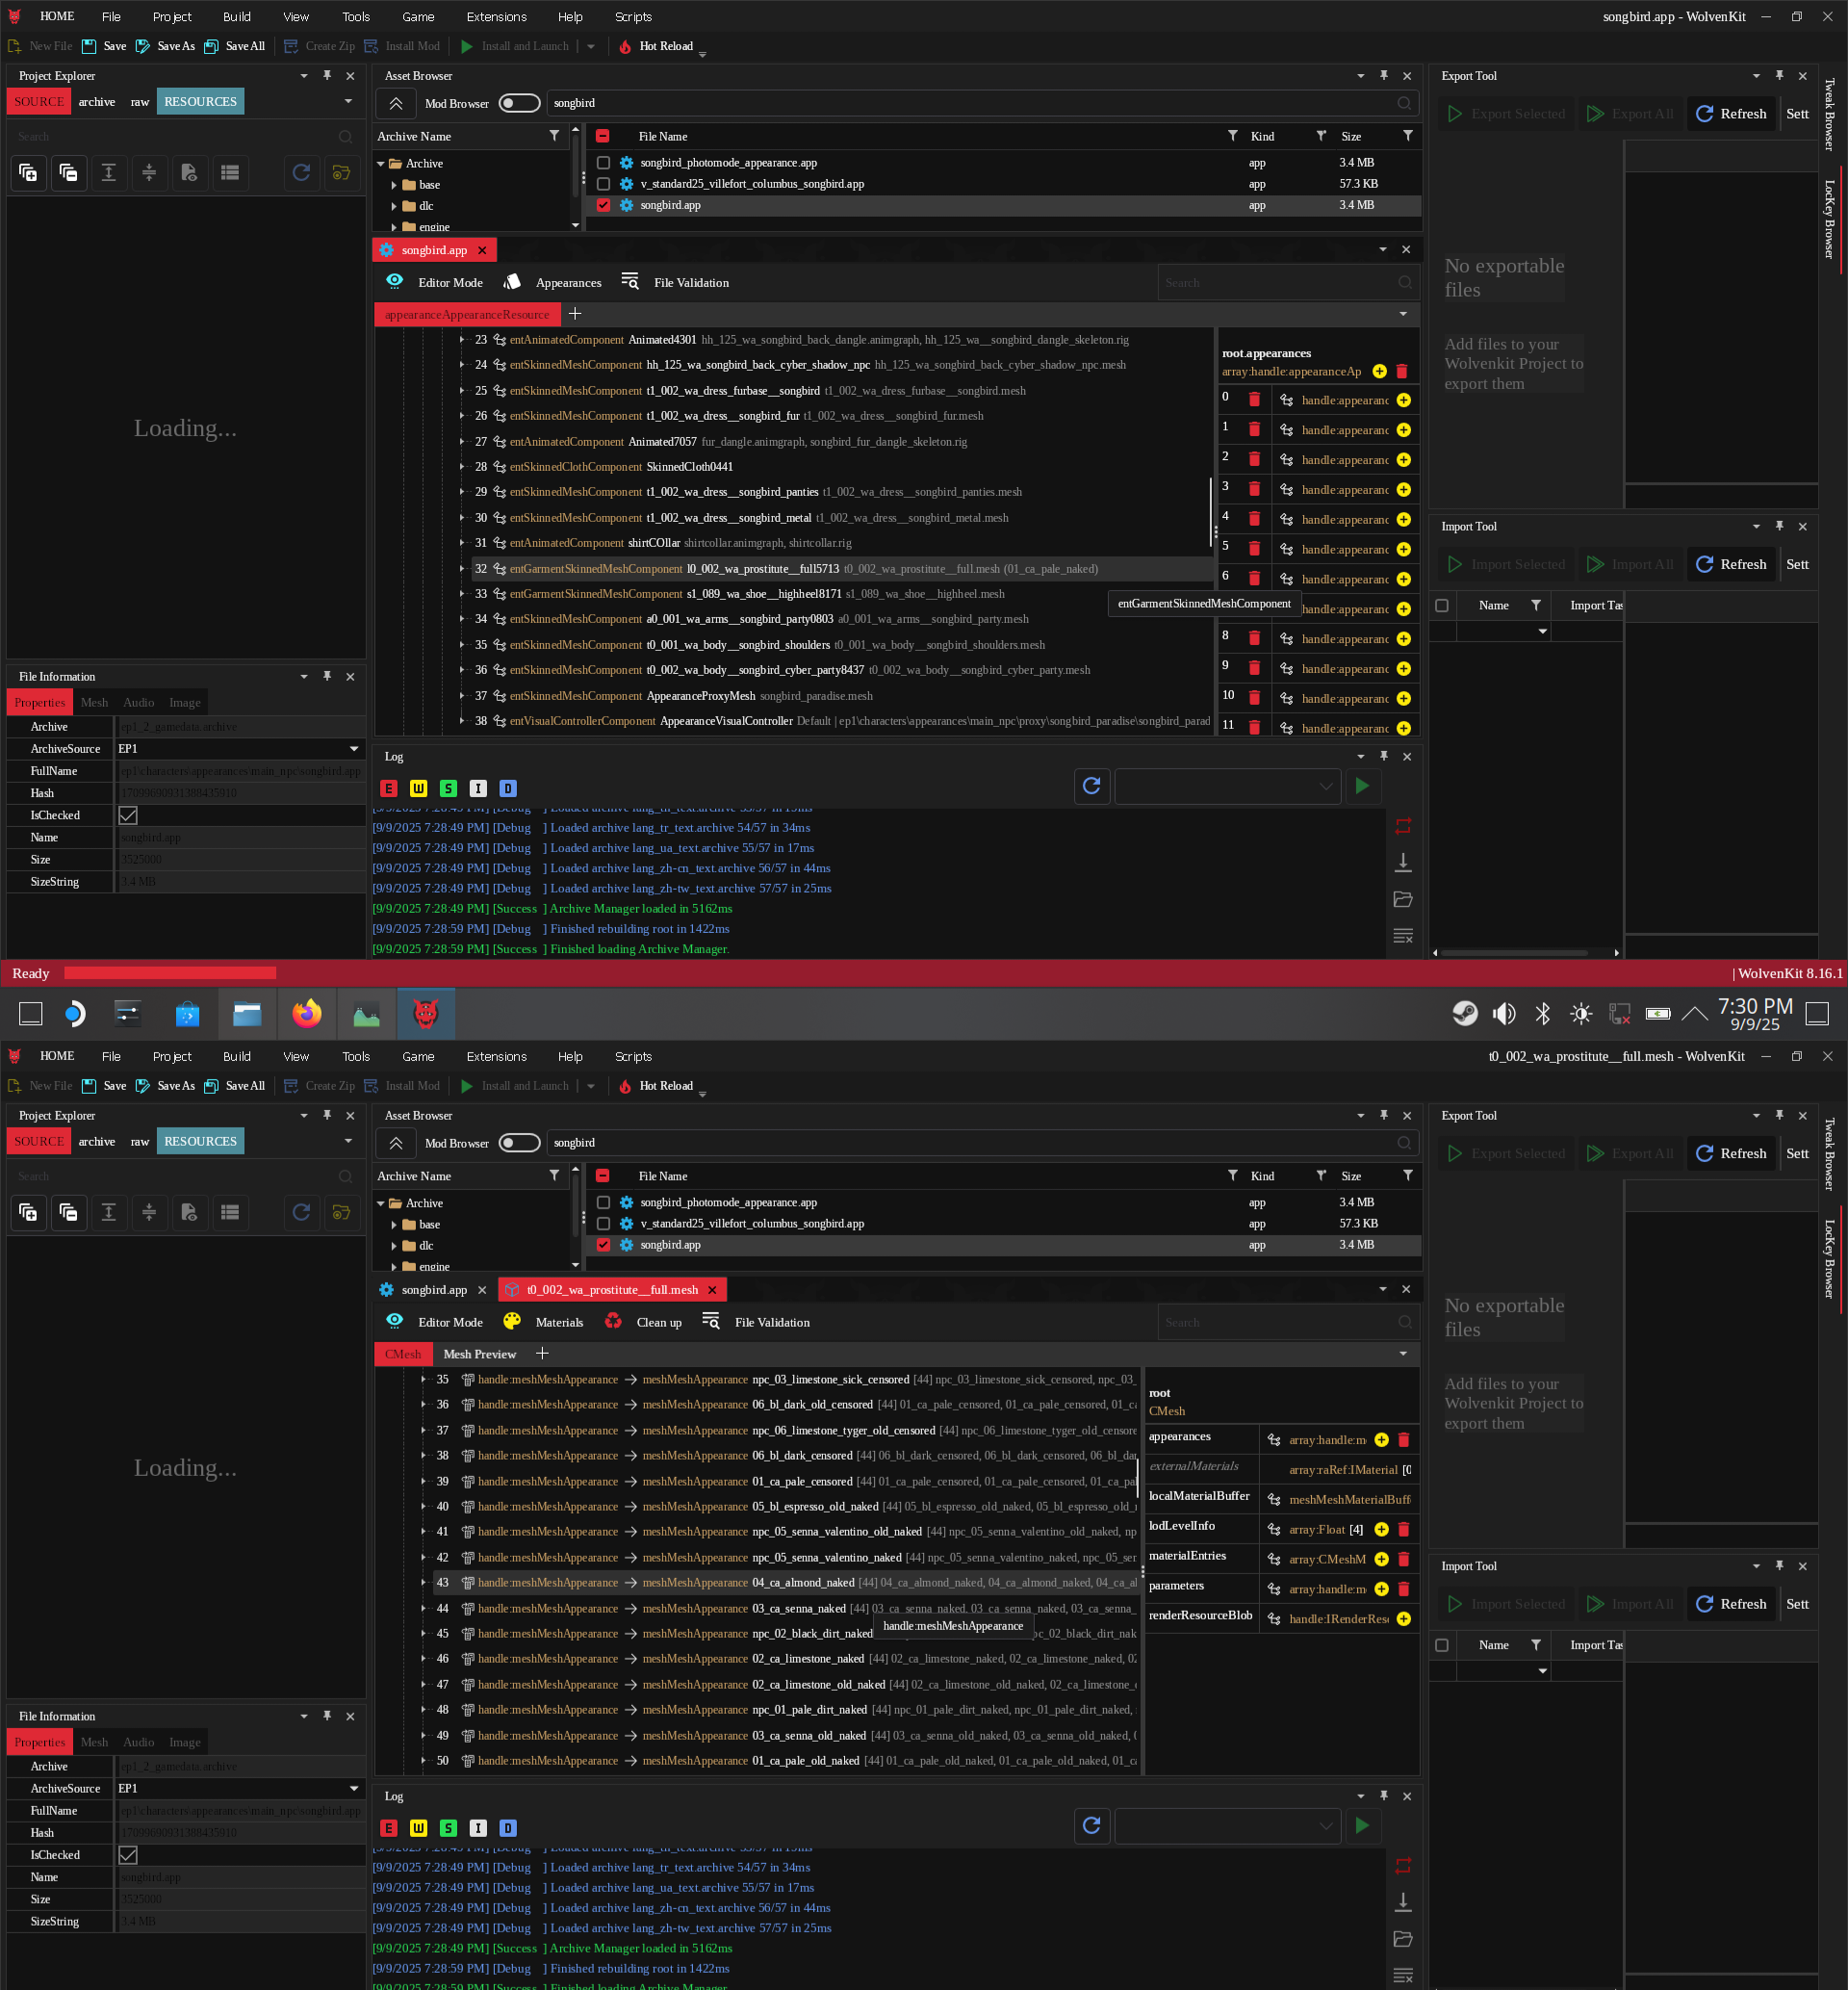
Task: Click the volume speaker icon in tray
Action: click(x=1504, y=1013)
